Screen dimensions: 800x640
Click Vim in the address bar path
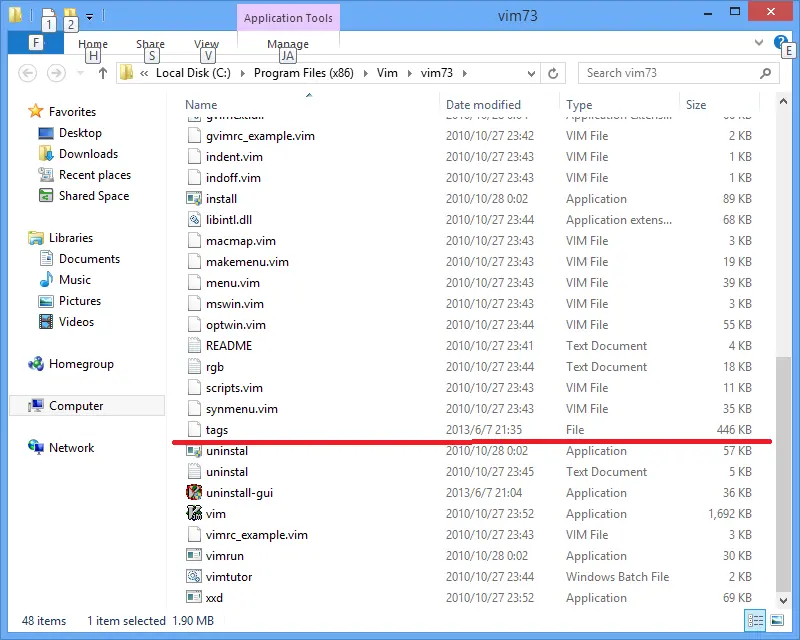coord(387,73)
